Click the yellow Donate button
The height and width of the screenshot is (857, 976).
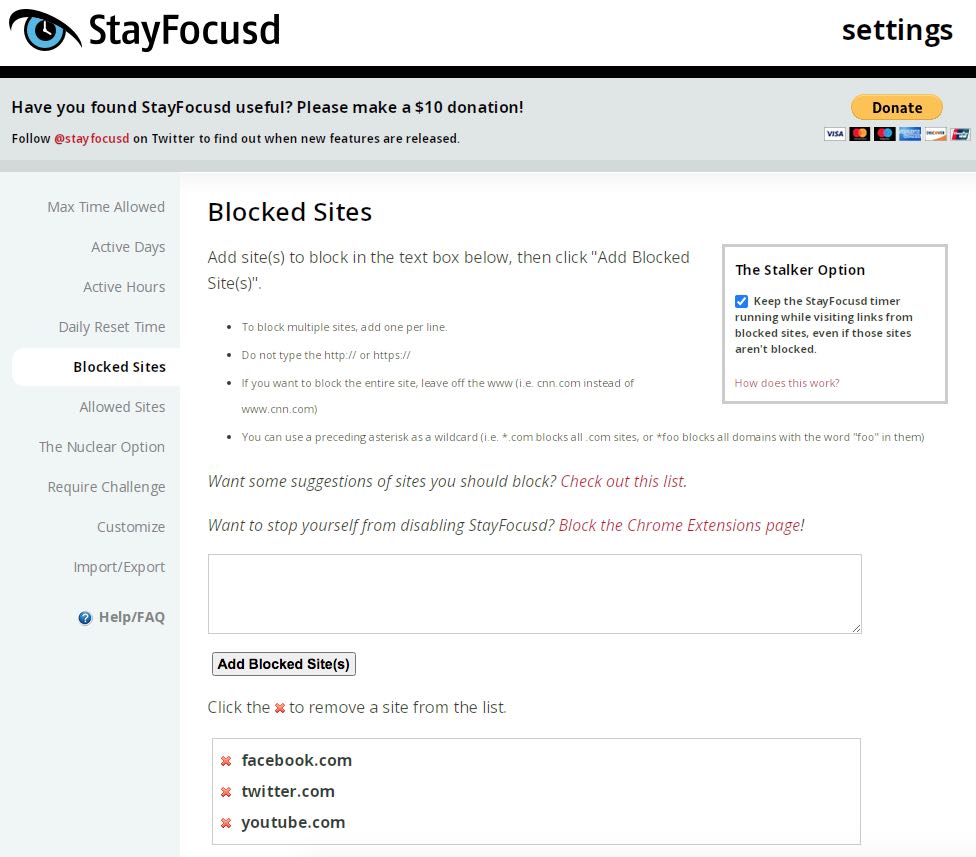(896, 108)
